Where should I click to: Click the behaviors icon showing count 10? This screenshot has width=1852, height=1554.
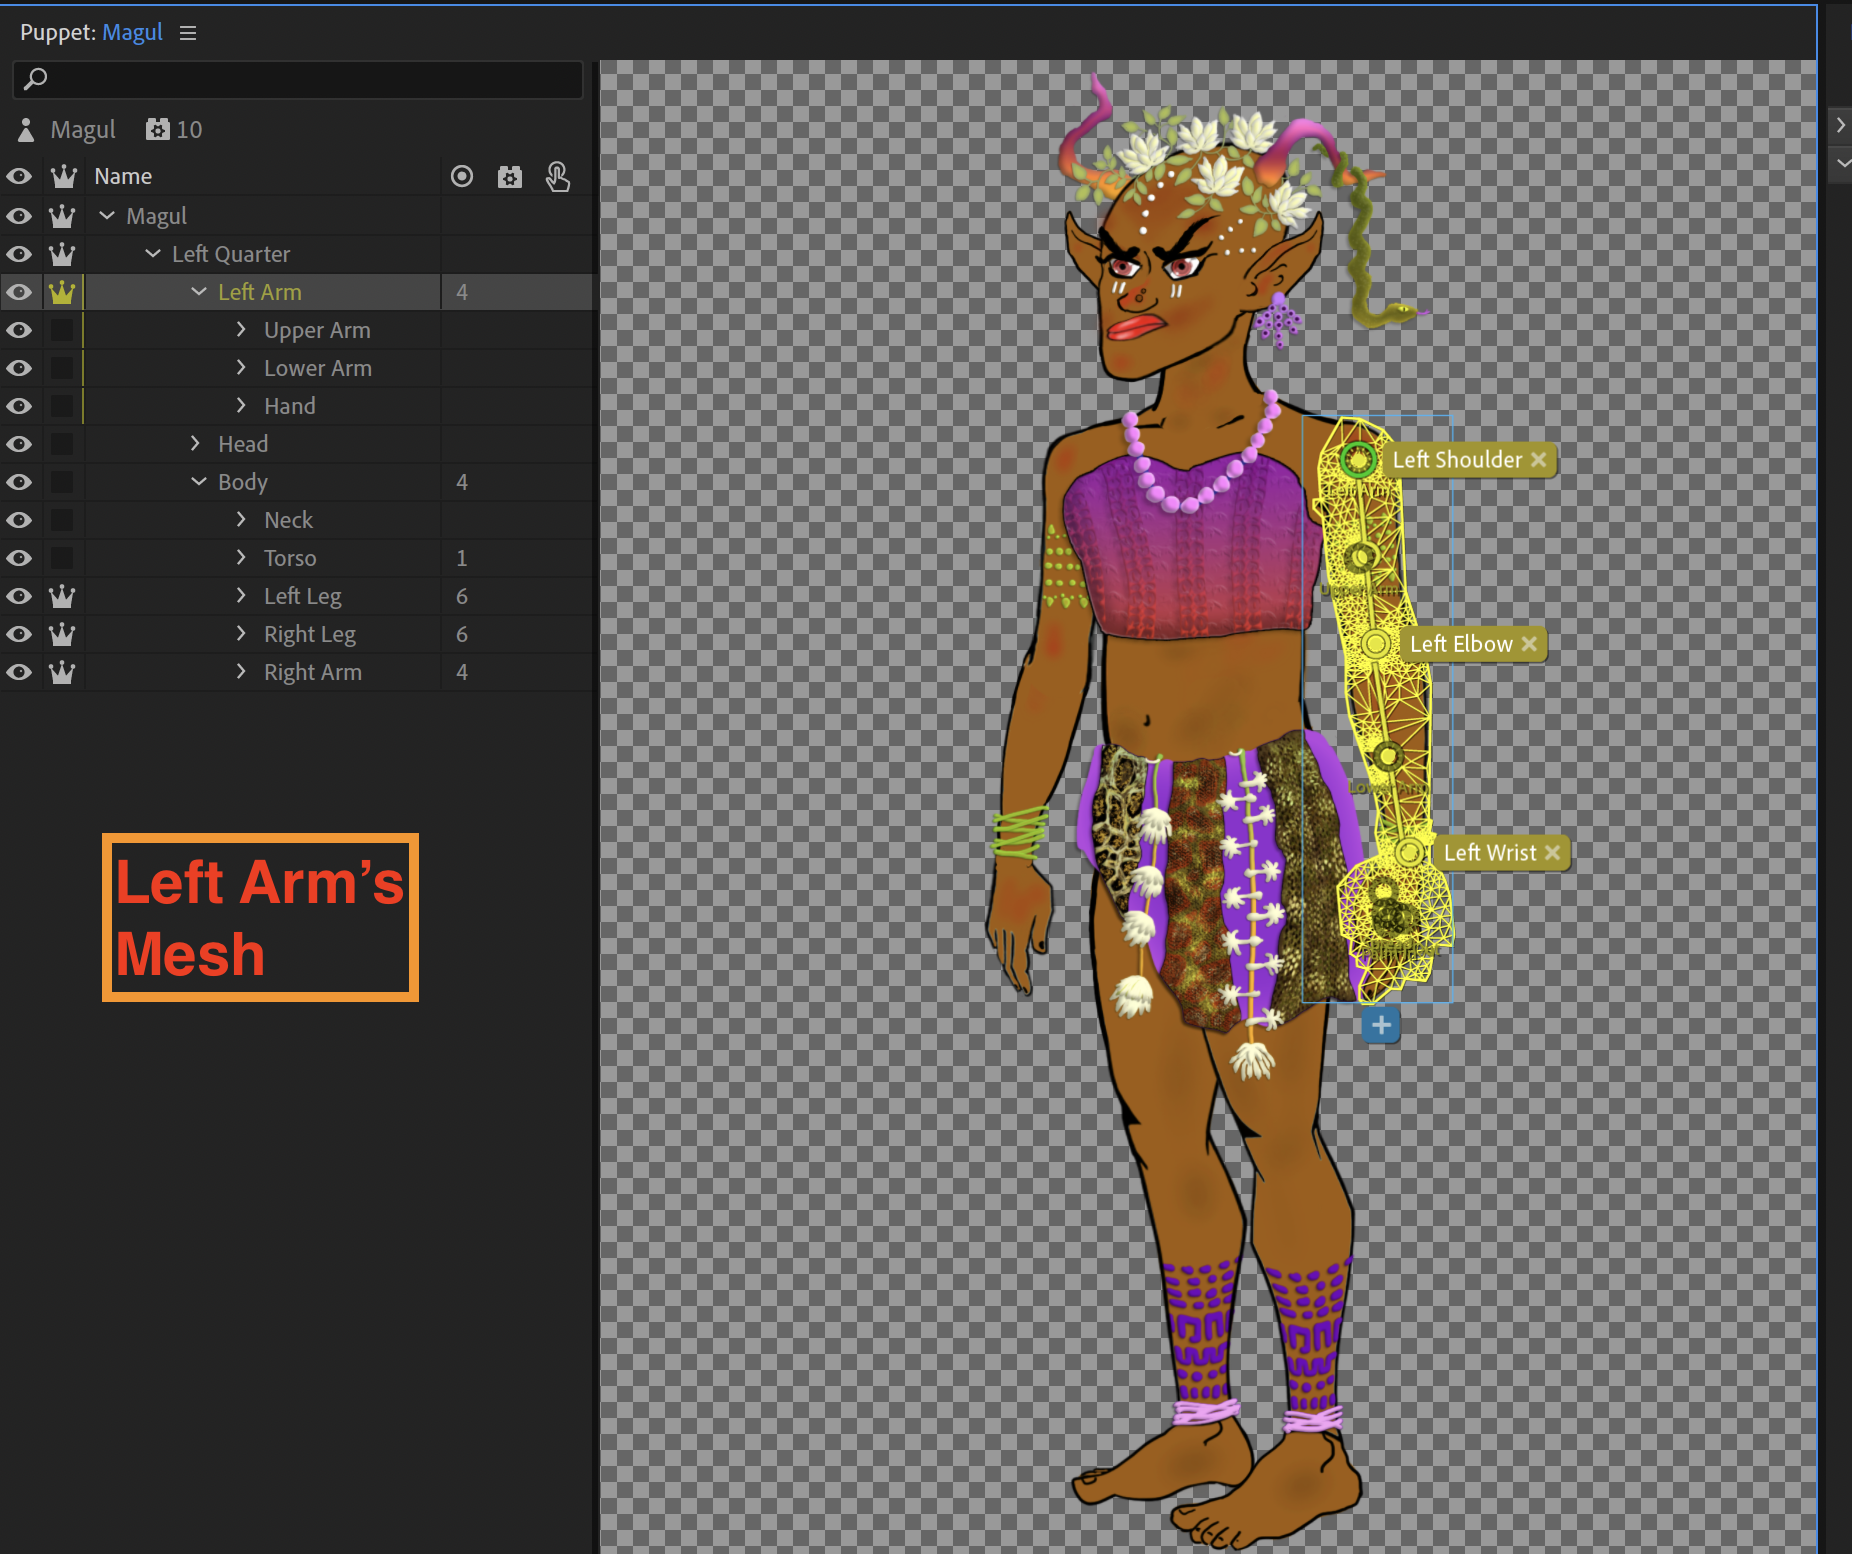[158, 129]
